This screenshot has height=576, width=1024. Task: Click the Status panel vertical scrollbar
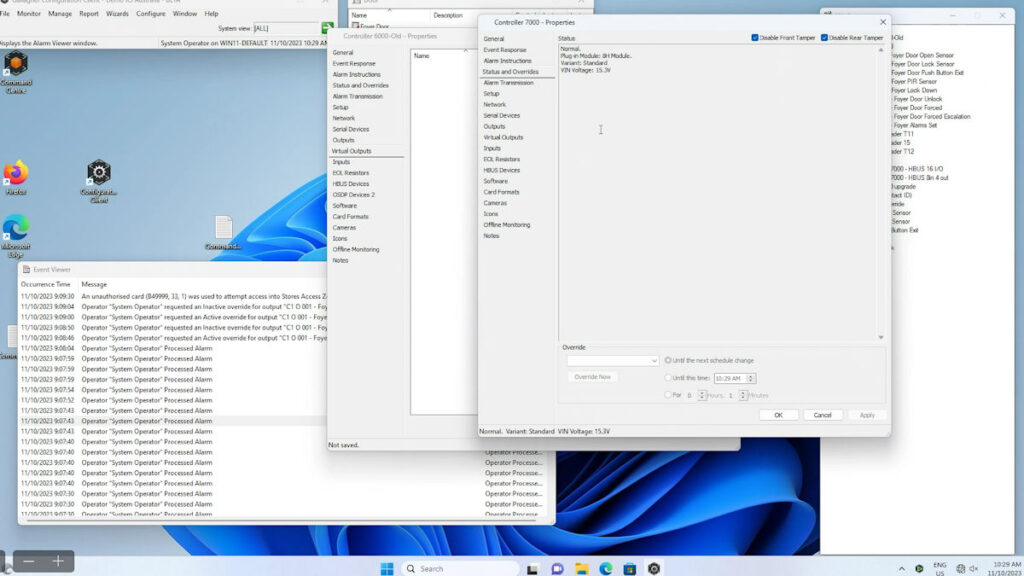coord(881,190)
